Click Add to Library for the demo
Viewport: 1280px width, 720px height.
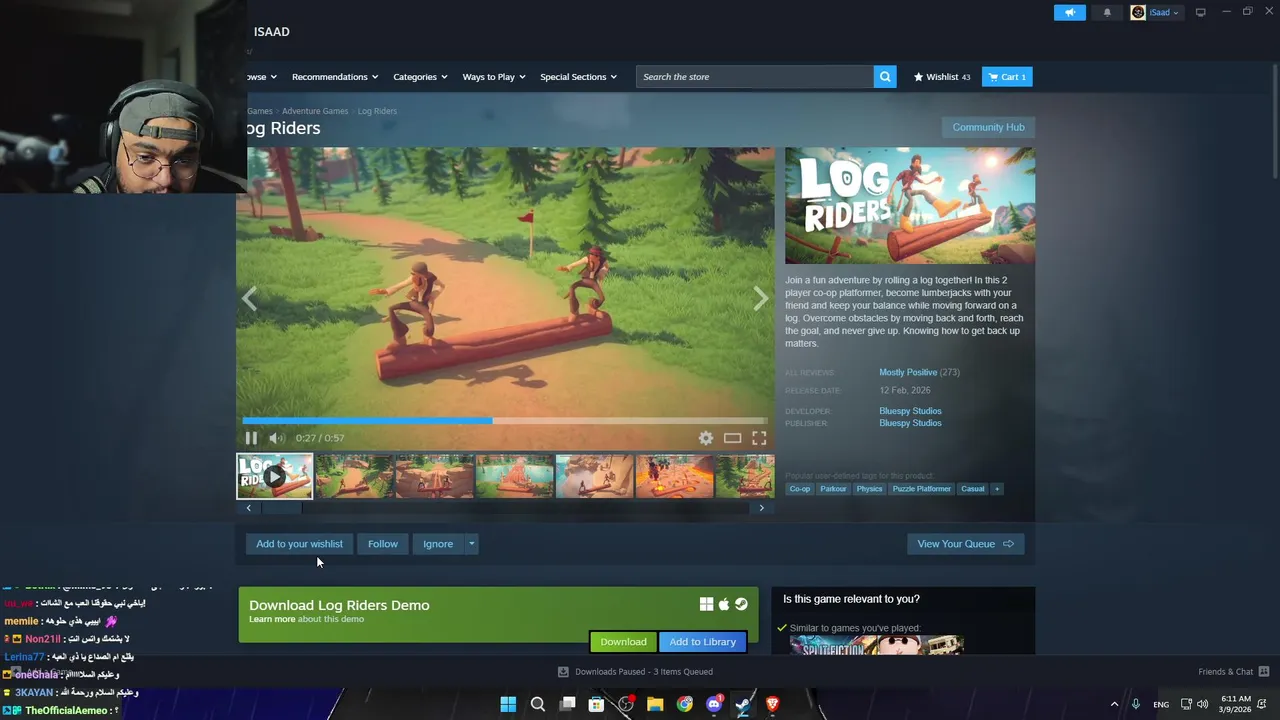click(702, 642)
